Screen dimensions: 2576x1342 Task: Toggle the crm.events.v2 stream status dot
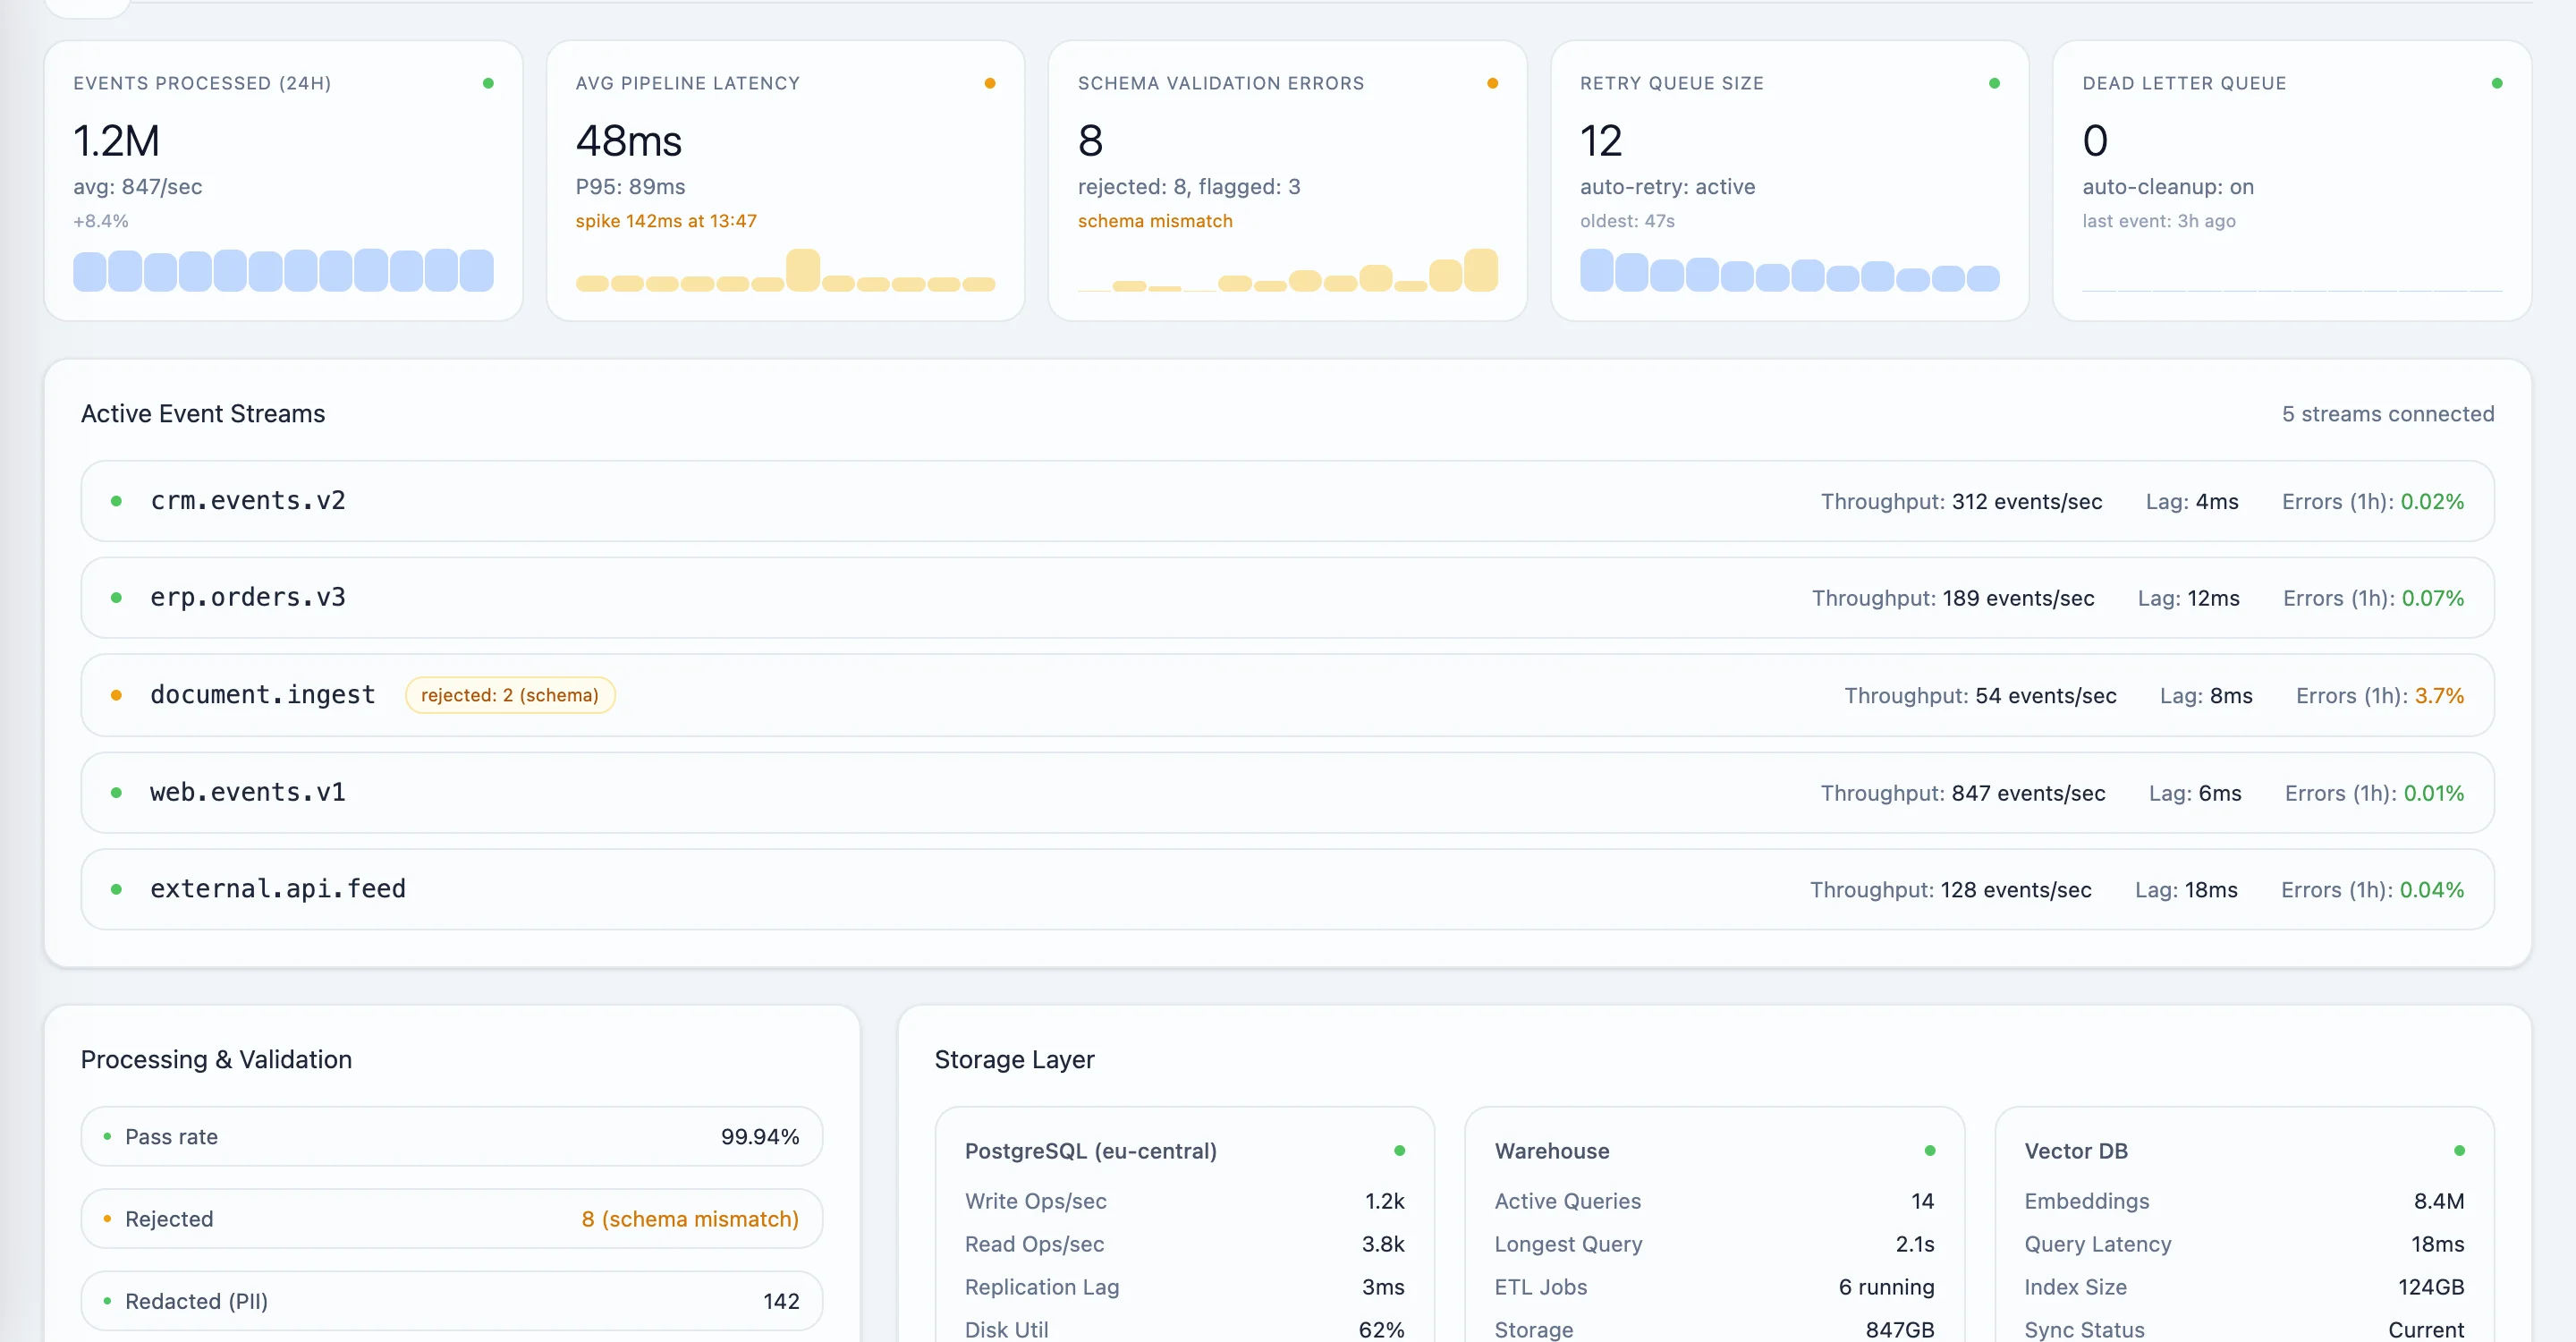coord(117,501)
